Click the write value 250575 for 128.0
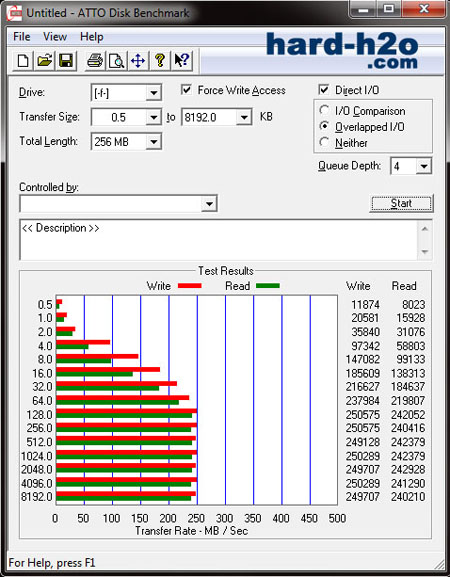 tap(362, 415)
